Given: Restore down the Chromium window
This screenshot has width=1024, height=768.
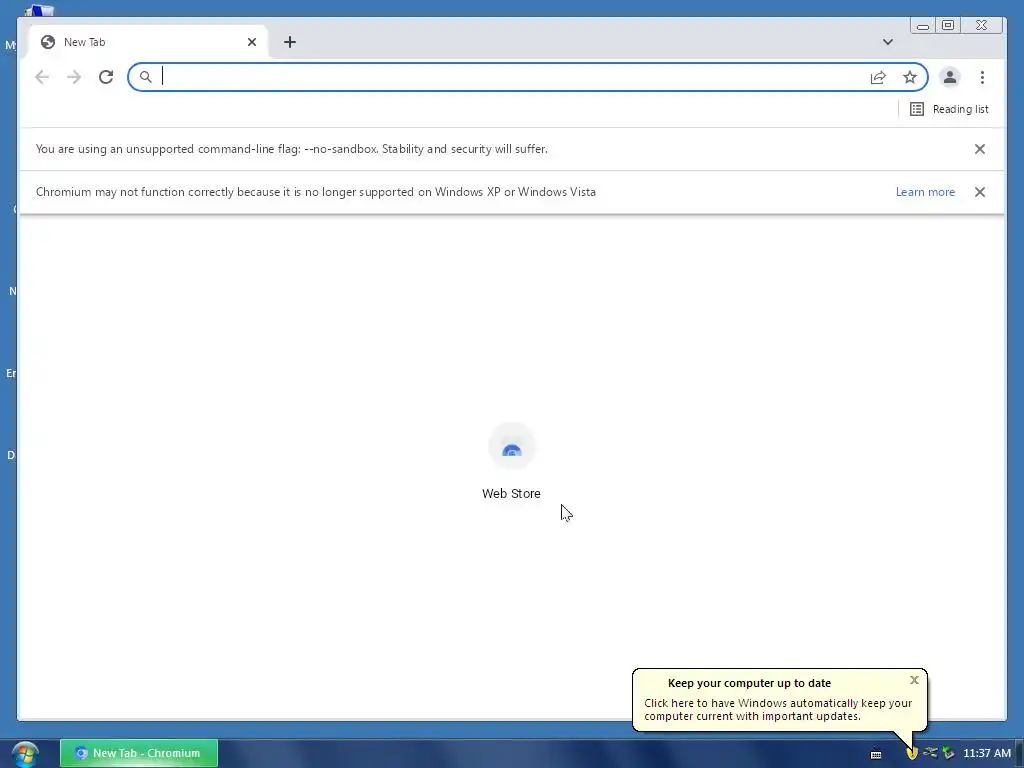Looking at the screenshot, I should (x=948, y=25).
